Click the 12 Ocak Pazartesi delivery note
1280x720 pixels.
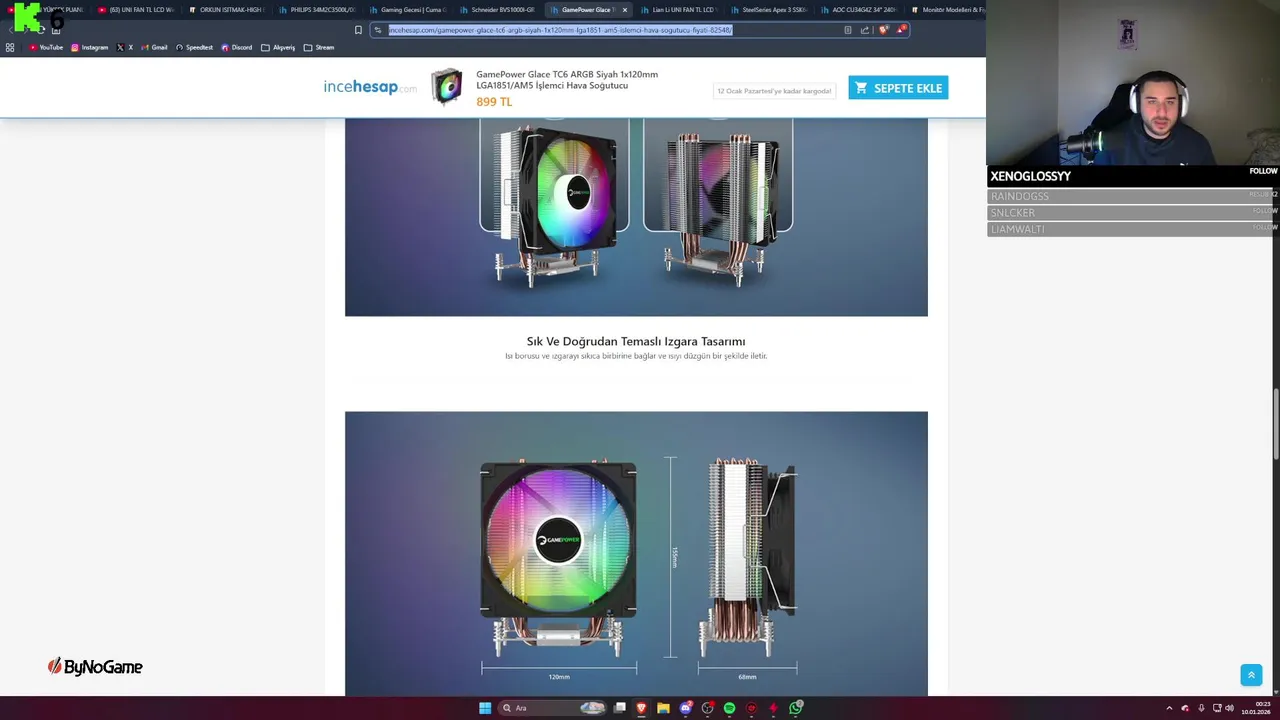pyautogui.click(x=774, y=91)
